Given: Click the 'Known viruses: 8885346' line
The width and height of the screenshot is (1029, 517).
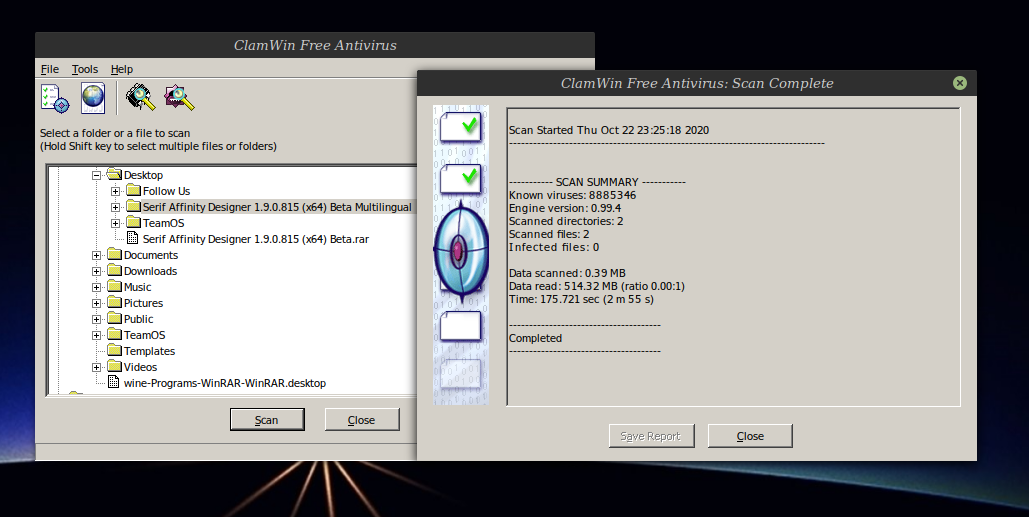Looking at the screenshot, I should pos(572,195).
